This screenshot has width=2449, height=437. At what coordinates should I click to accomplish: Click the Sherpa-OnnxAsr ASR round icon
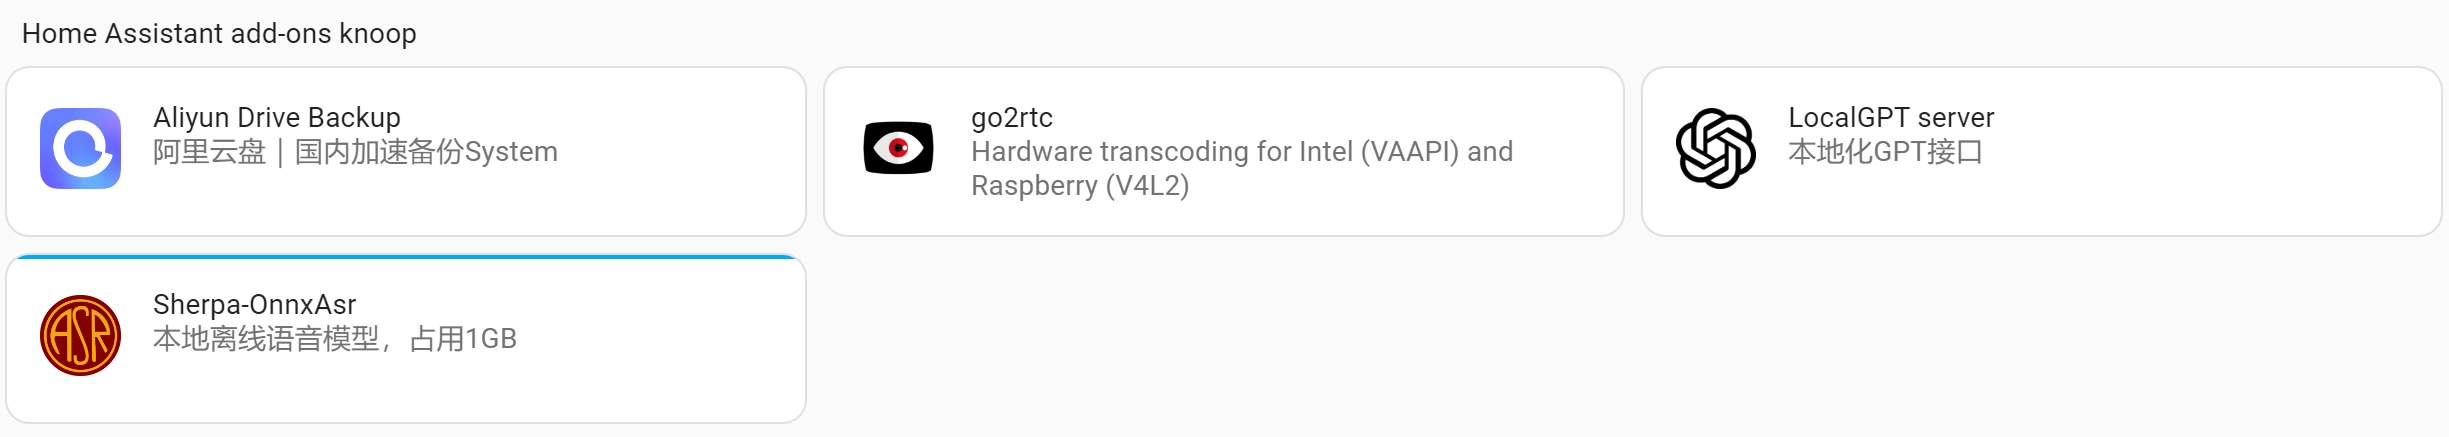pyautogui.click(x=80, y=335)
